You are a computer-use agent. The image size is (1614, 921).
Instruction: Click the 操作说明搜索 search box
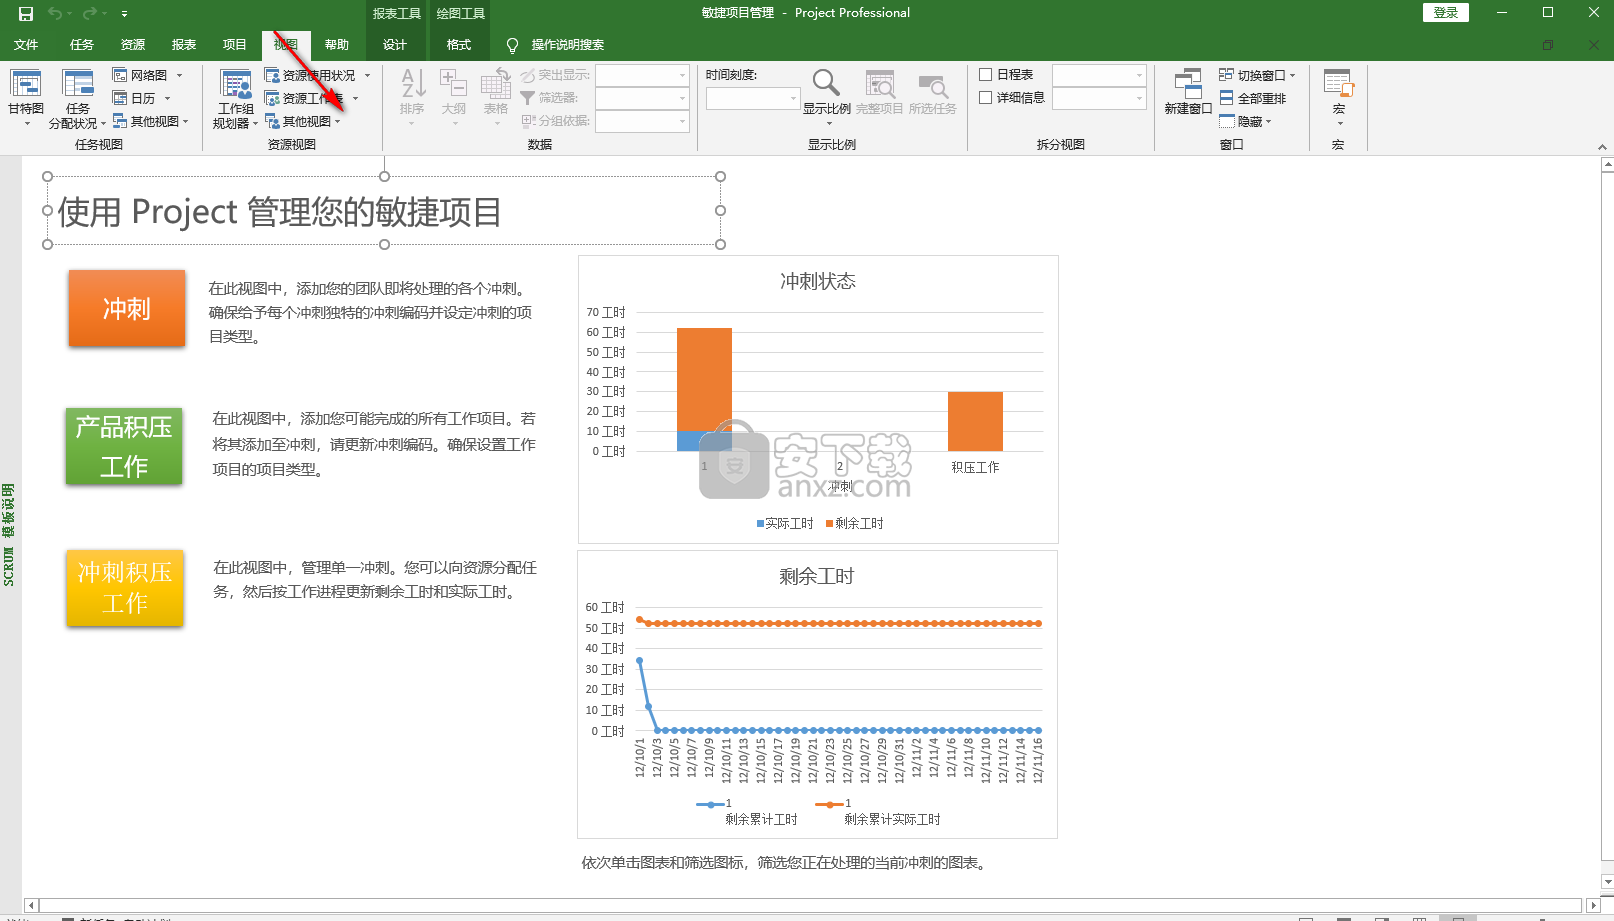(x=567, y=45)
